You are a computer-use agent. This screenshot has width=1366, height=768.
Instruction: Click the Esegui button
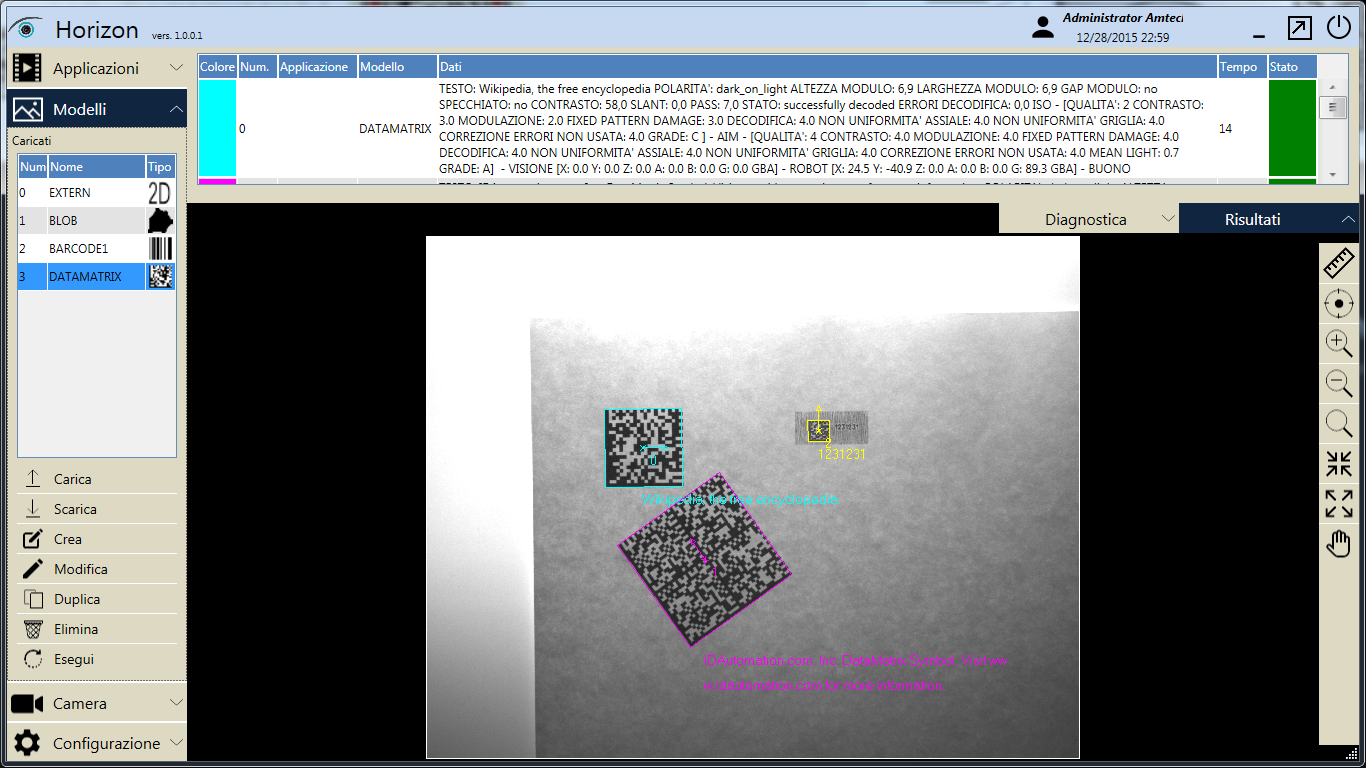coord(96,659)
